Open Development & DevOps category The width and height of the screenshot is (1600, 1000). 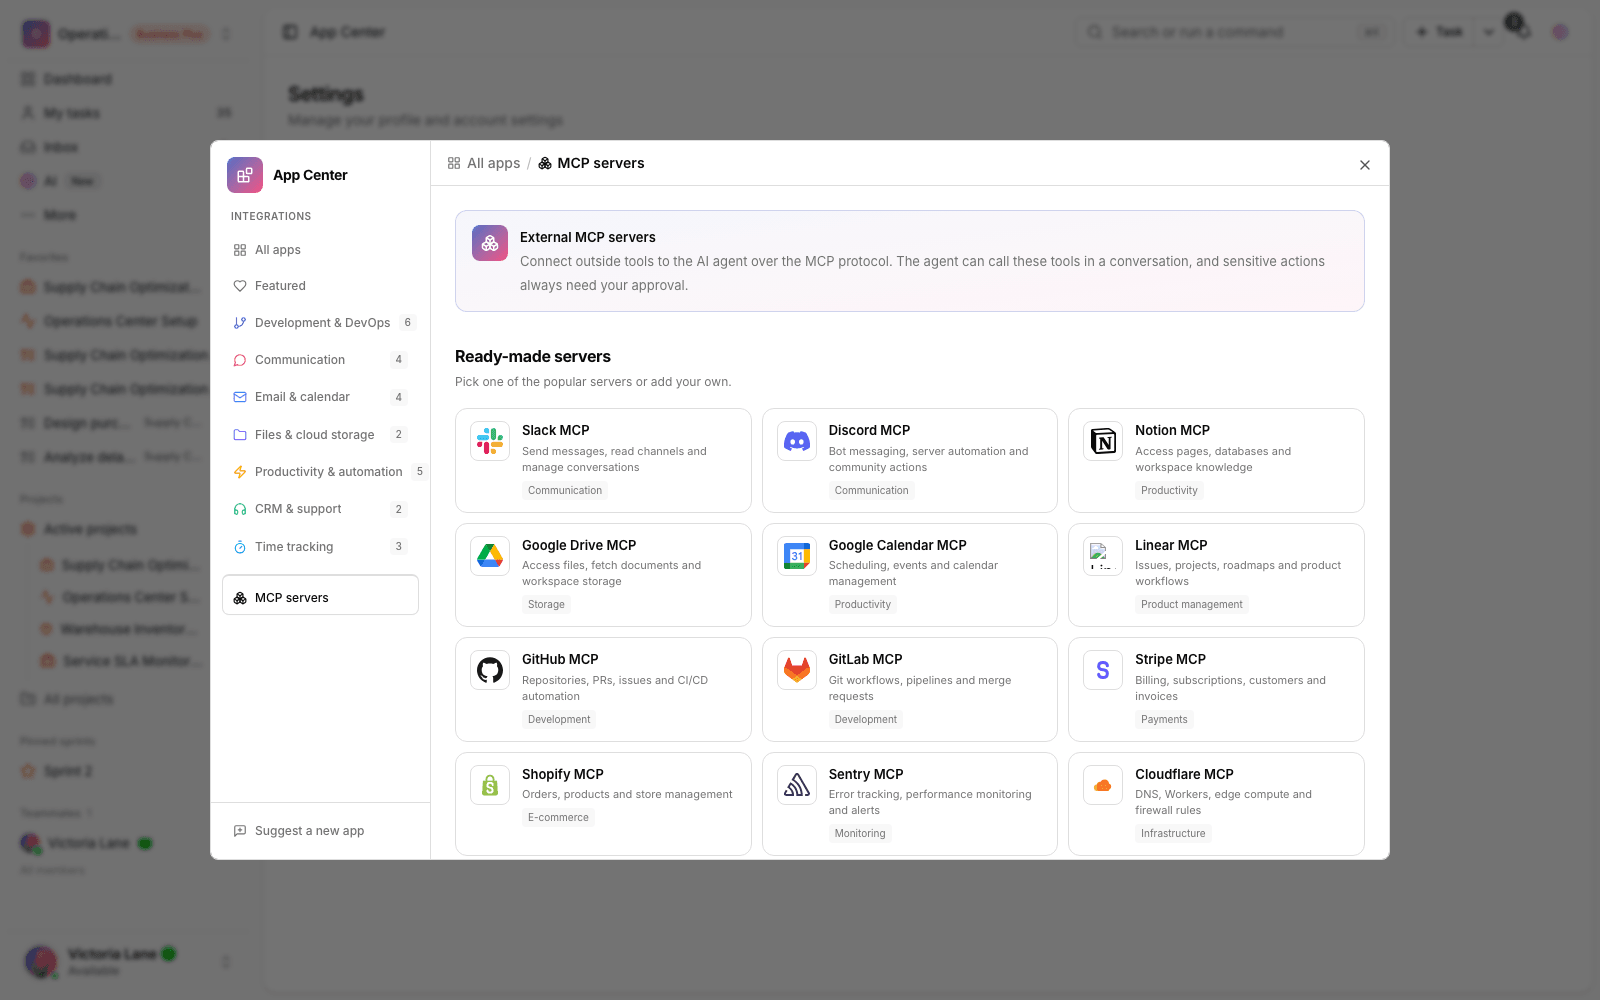pyautogui.click(x=320, y=323)
